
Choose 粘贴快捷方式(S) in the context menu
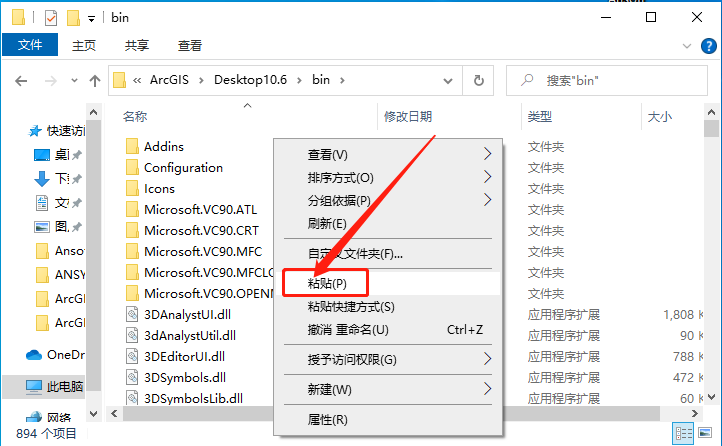pyautogui.click(x=388, y=307)
